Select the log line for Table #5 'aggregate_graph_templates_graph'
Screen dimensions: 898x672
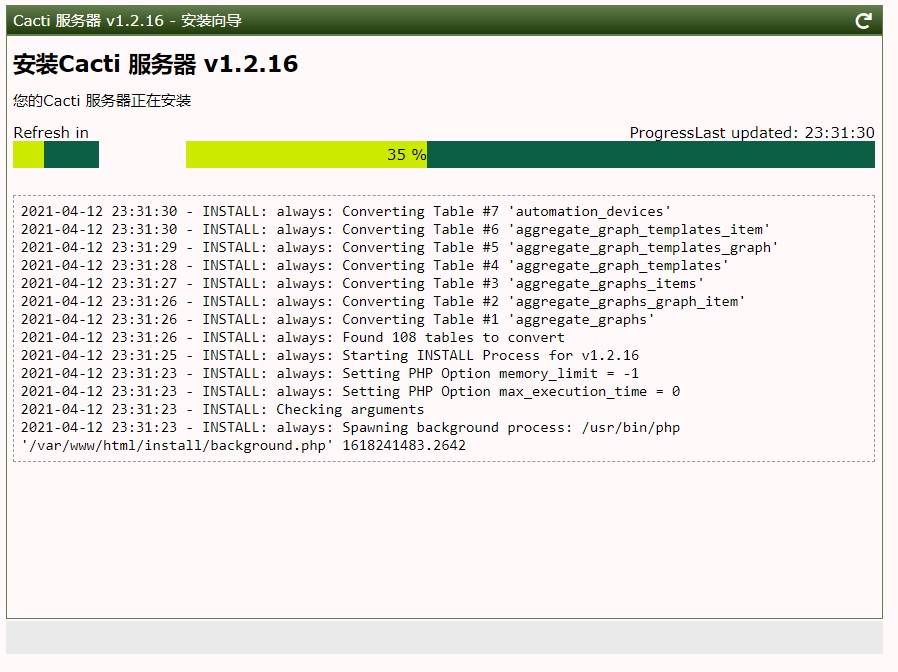click(399, 248)
